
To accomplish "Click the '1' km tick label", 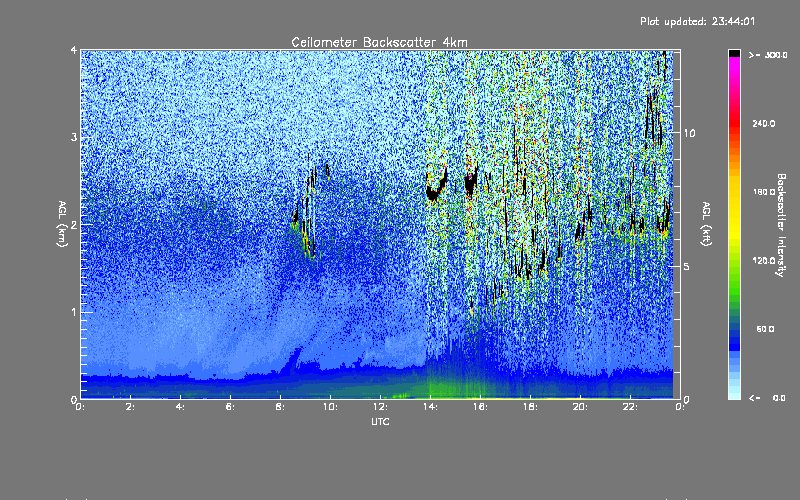I will click(74, 312).
